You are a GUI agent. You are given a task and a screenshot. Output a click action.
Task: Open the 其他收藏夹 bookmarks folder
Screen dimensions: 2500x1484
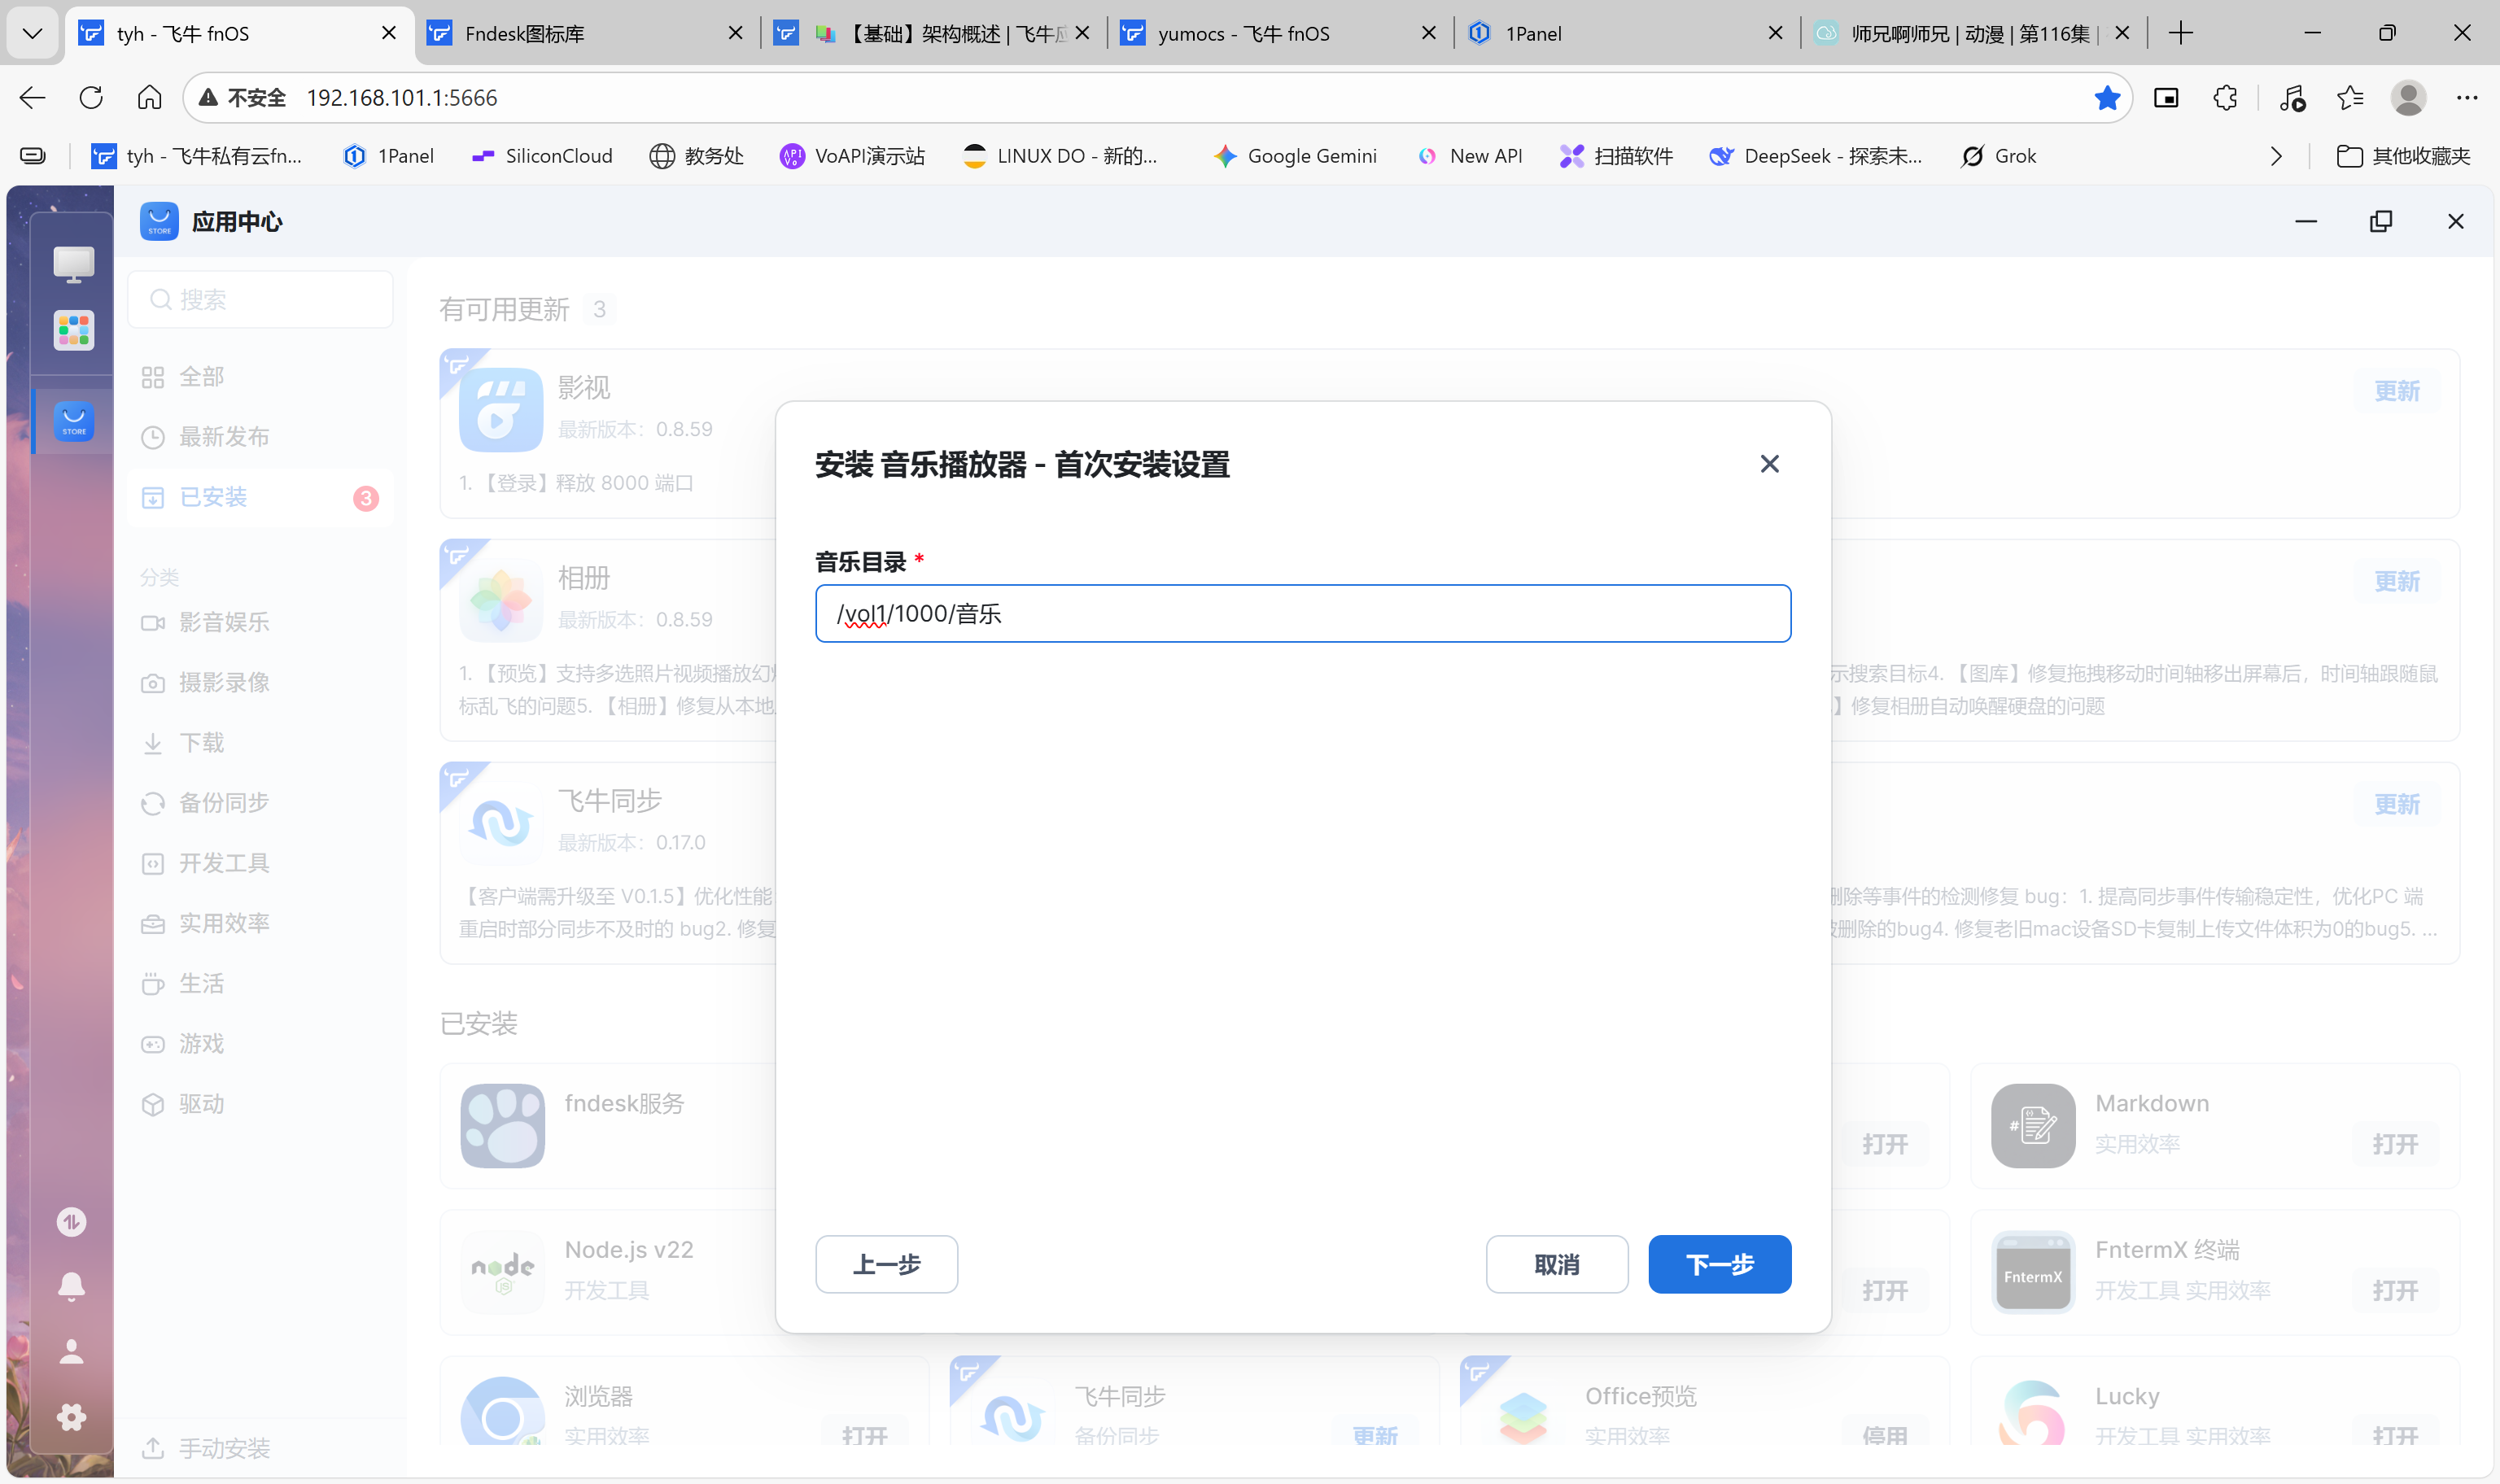(x=2403, y=156)
